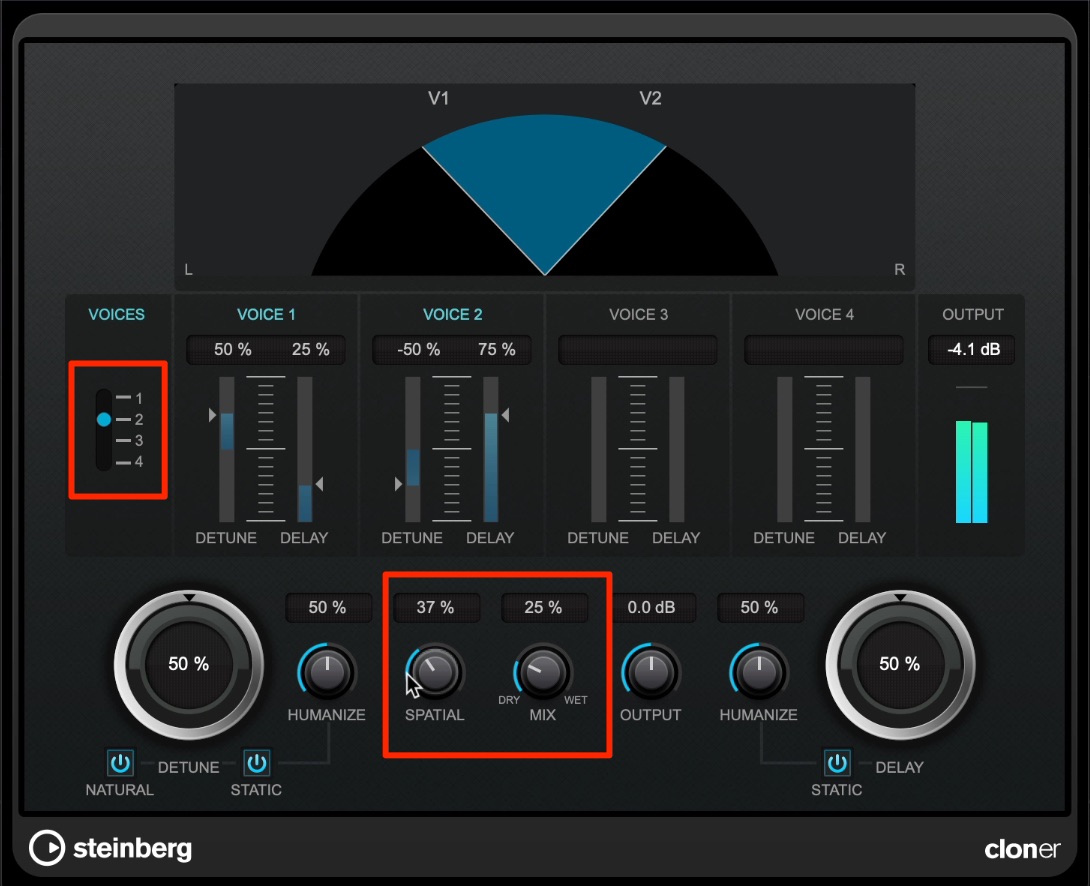The width and height of the screenshot is (1090, 886).
Task: Select the Output value field 0.0 dB
Action: pyautogui.click(x=651, y=607)
